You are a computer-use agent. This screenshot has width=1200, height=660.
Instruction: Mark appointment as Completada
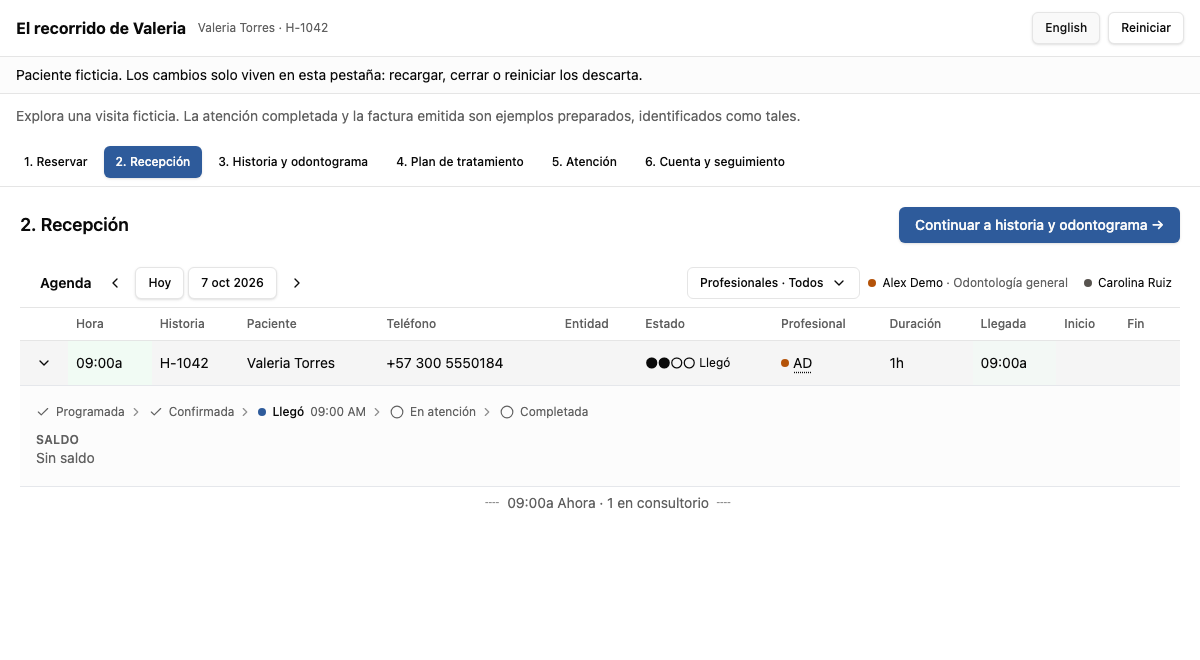[544, 412]
